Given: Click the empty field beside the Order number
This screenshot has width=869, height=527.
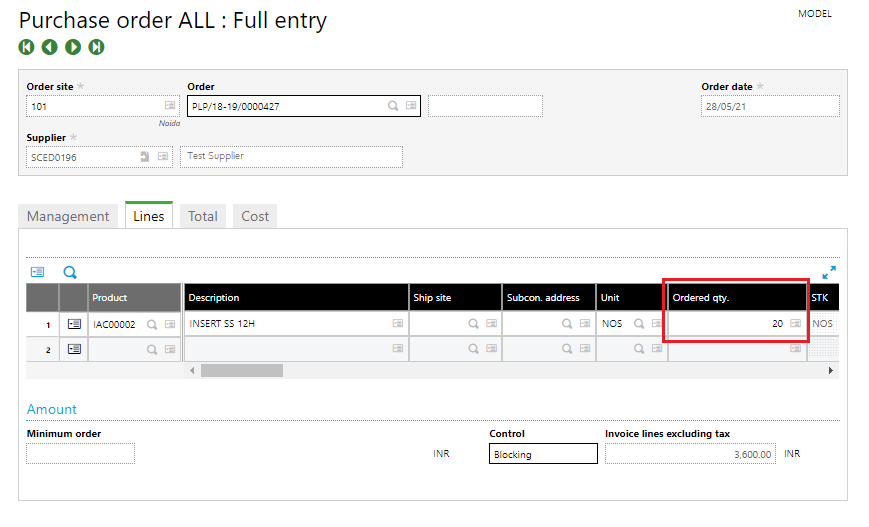Looking at the screenshot, I should pyautogui.click(x=485, y=106).
